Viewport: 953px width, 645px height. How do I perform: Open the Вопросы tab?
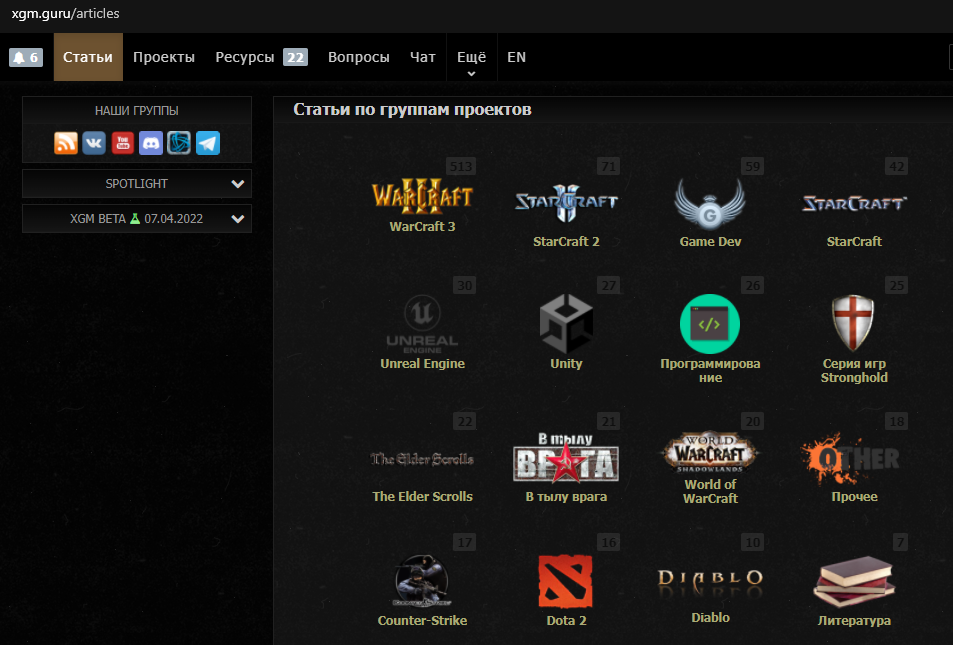tap(359, 57)
